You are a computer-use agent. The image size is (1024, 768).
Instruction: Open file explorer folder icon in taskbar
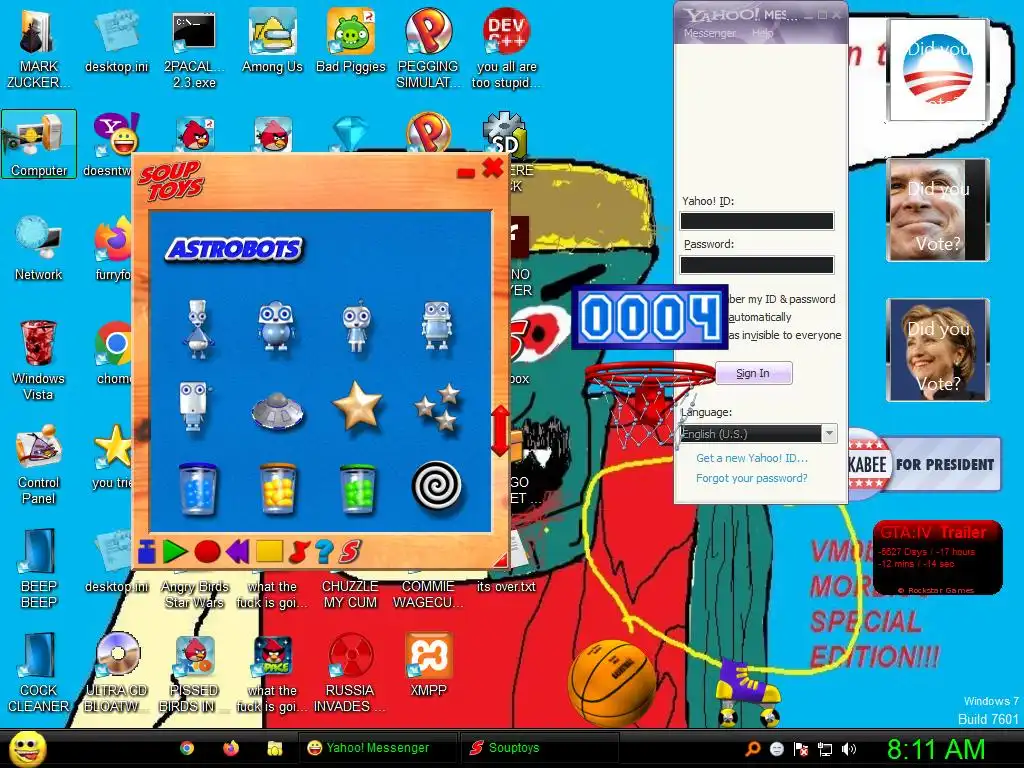(x=274, y=748)
